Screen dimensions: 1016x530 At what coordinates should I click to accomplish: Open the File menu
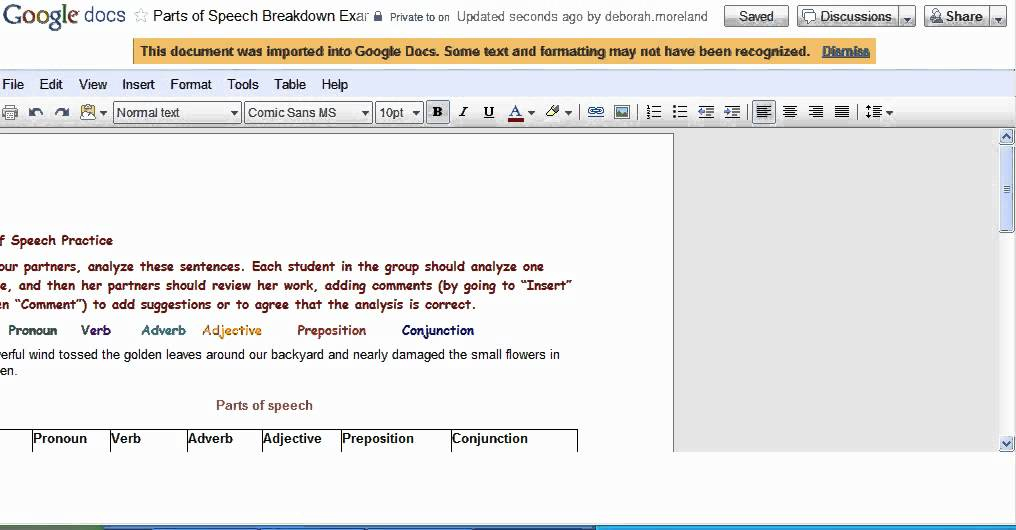pos(13,84)
